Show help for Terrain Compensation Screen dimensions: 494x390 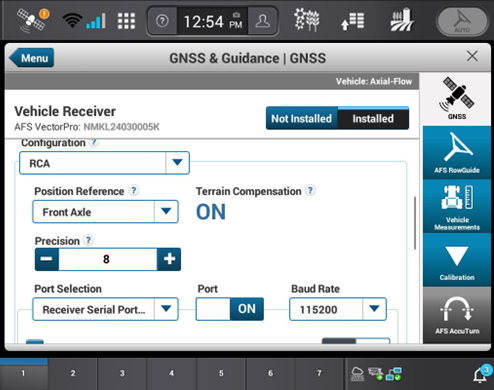[310, 190]
